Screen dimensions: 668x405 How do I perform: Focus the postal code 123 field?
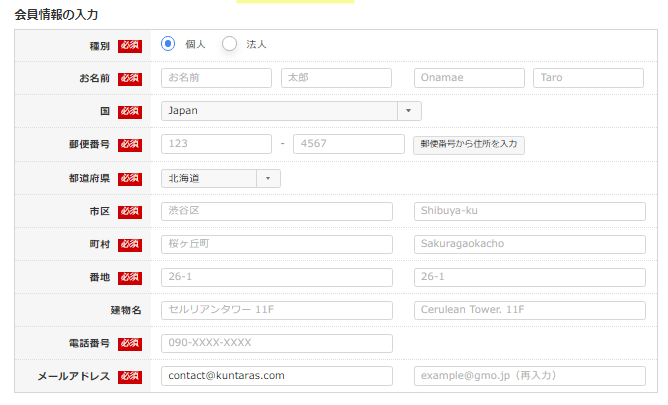pos(216,144)
